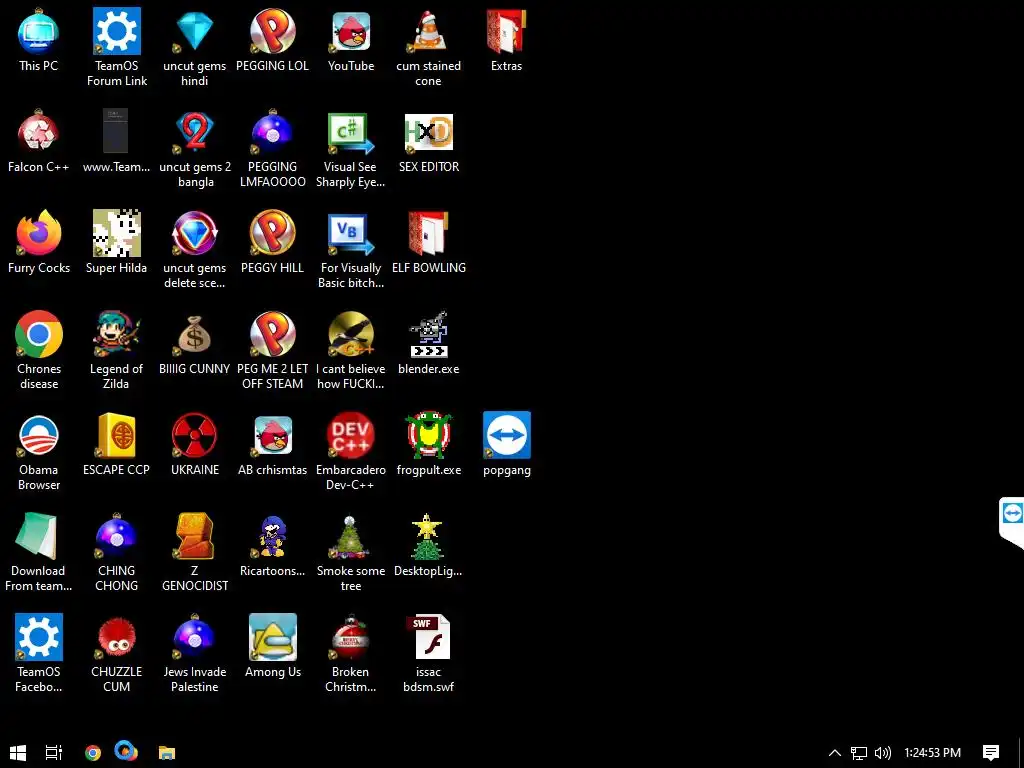Open the money bag desktop icon
Image resolution: width=1024 pixels, height=768 pixels.
point(195,334)
